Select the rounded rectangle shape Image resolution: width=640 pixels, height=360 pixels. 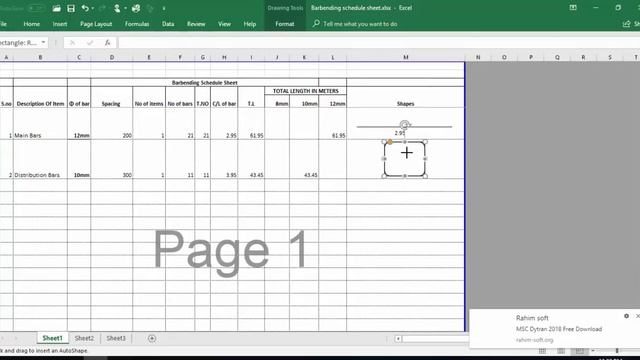[404, 159]
